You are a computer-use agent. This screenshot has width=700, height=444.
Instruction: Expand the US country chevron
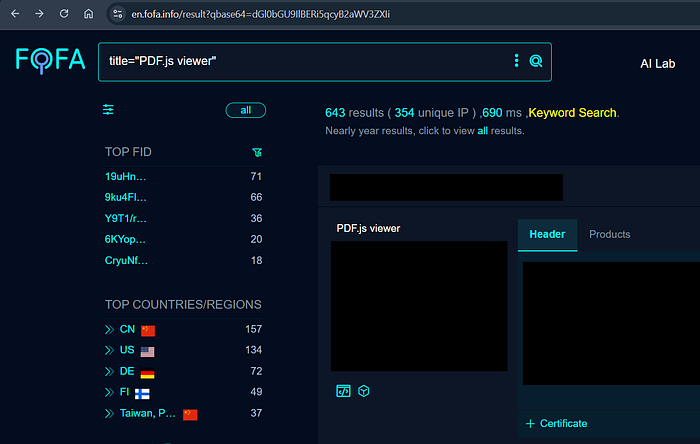(109, 350)
